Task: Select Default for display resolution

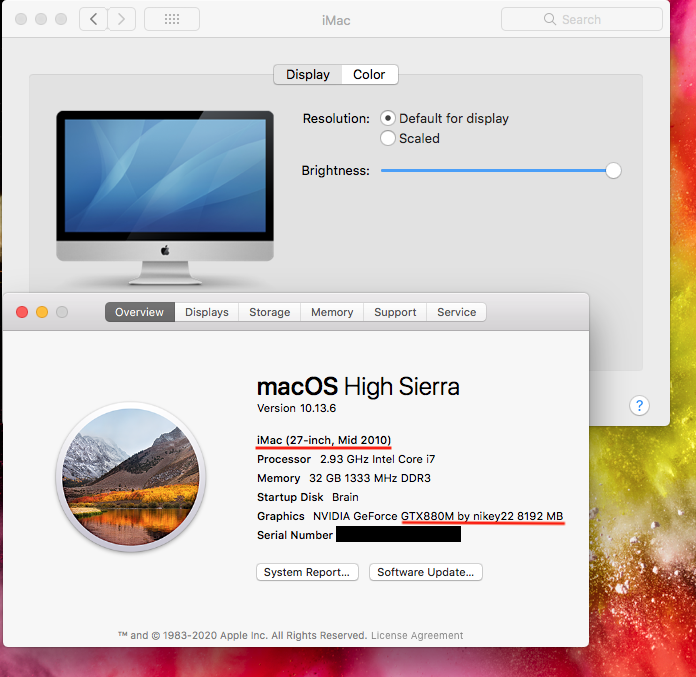Action: [x=388, y=119]
